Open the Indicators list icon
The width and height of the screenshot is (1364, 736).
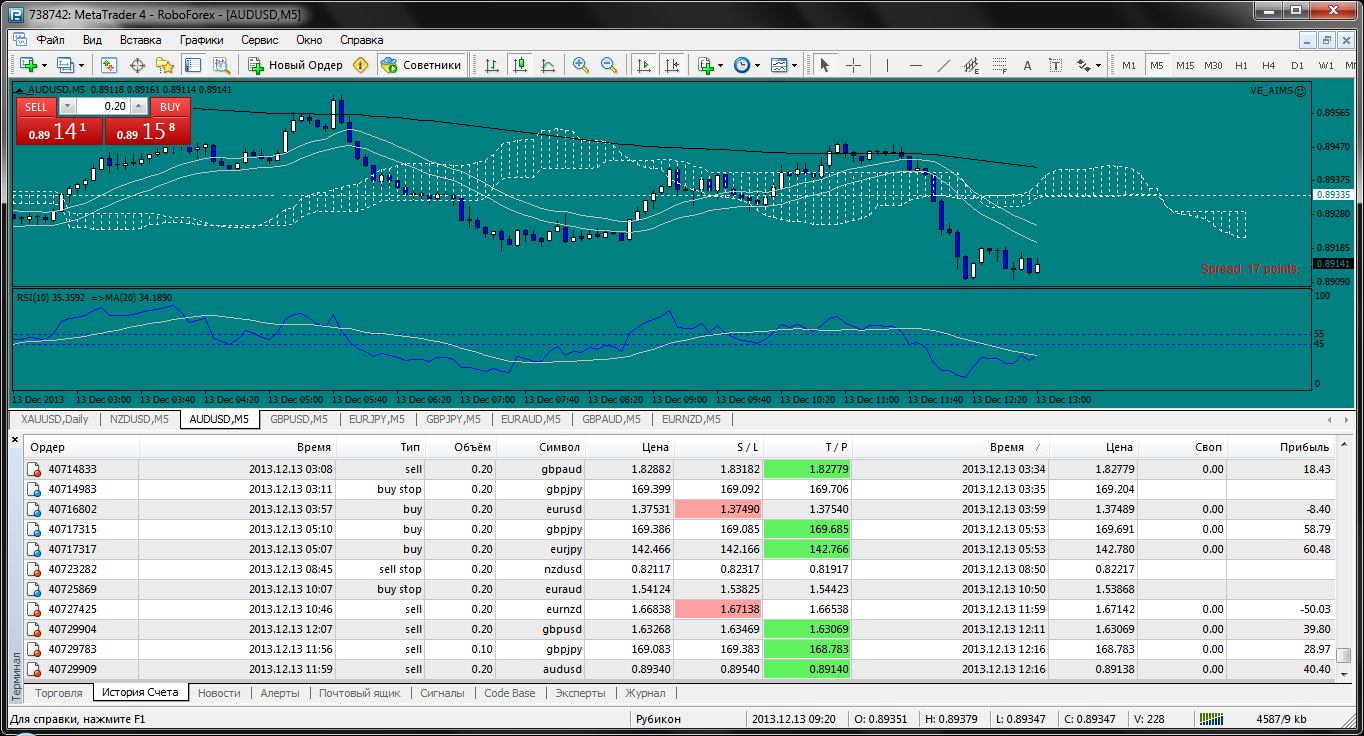[706, 65]
